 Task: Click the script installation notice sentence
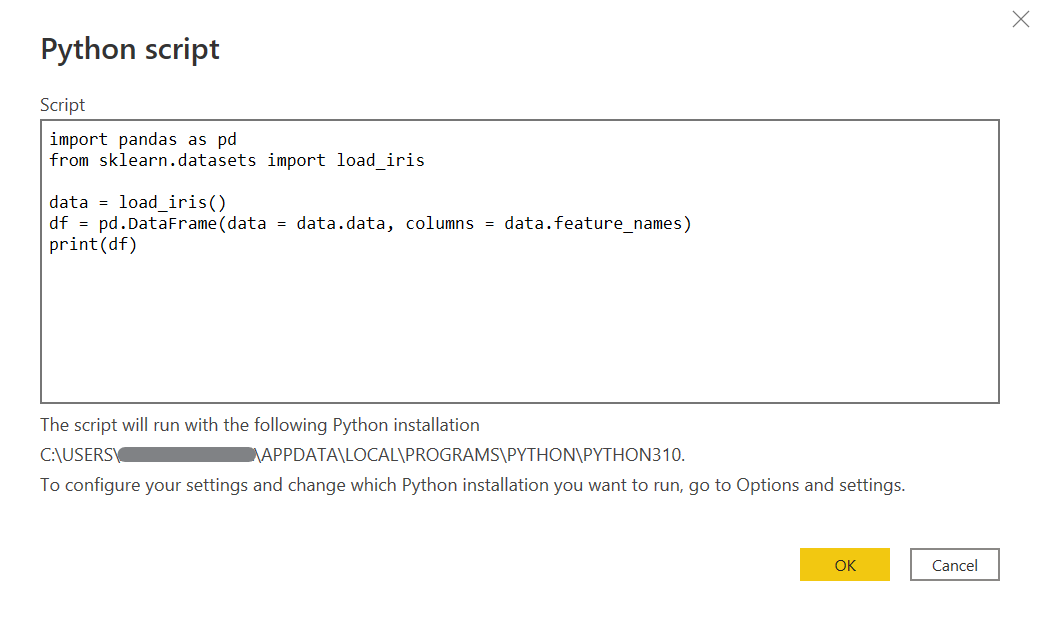258,424
